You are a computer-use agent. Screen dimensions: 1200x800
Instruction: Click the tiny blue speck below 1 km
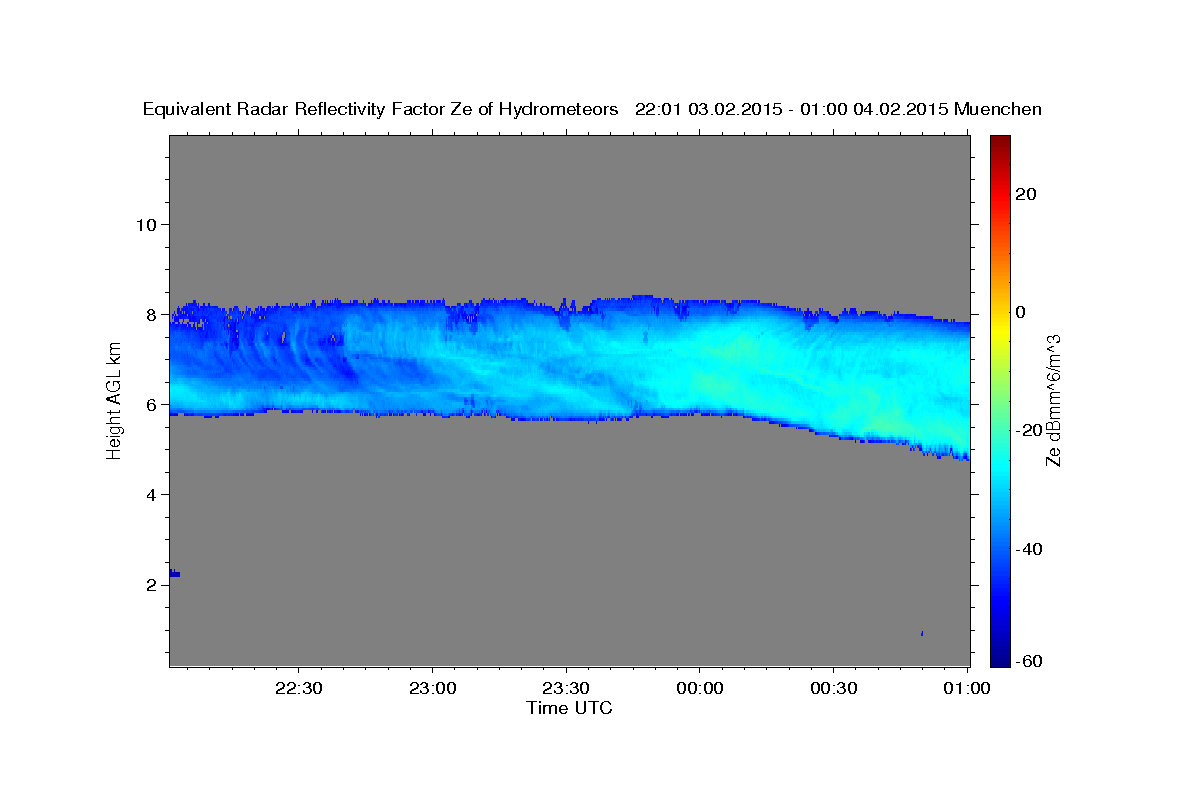[922, 633]
